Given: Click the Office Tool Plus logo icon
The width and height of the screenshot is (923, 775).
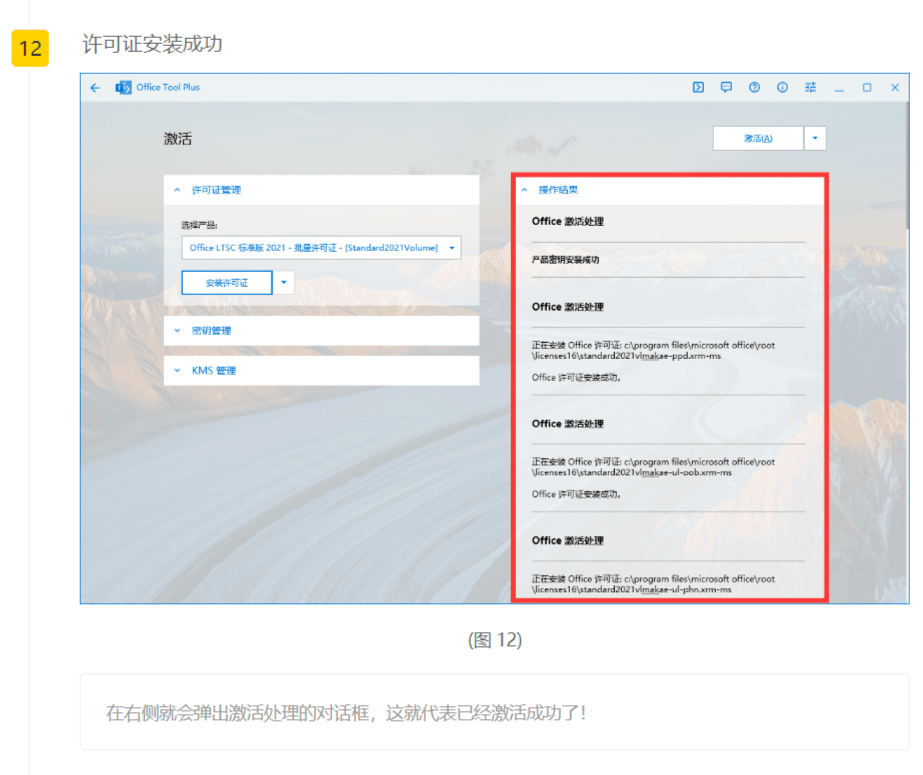Looking at the screenshot, I should [124, 88].
